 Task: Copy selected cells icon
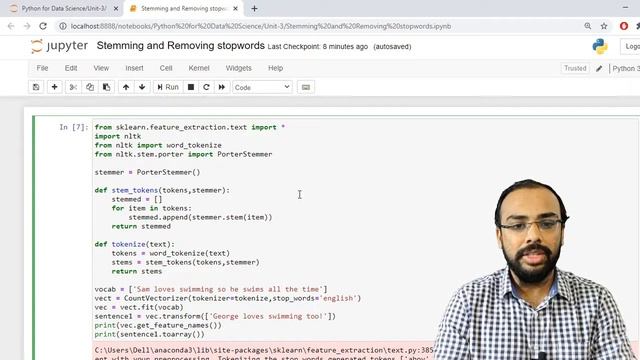(x=90, y=87)
